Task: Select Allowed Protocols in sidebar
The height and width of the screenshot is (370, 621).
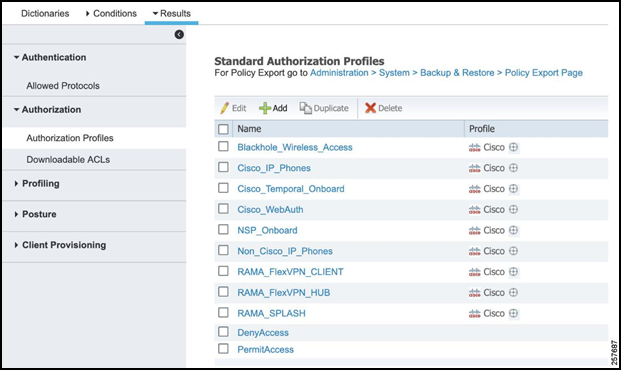Action: tap(63, 86)
